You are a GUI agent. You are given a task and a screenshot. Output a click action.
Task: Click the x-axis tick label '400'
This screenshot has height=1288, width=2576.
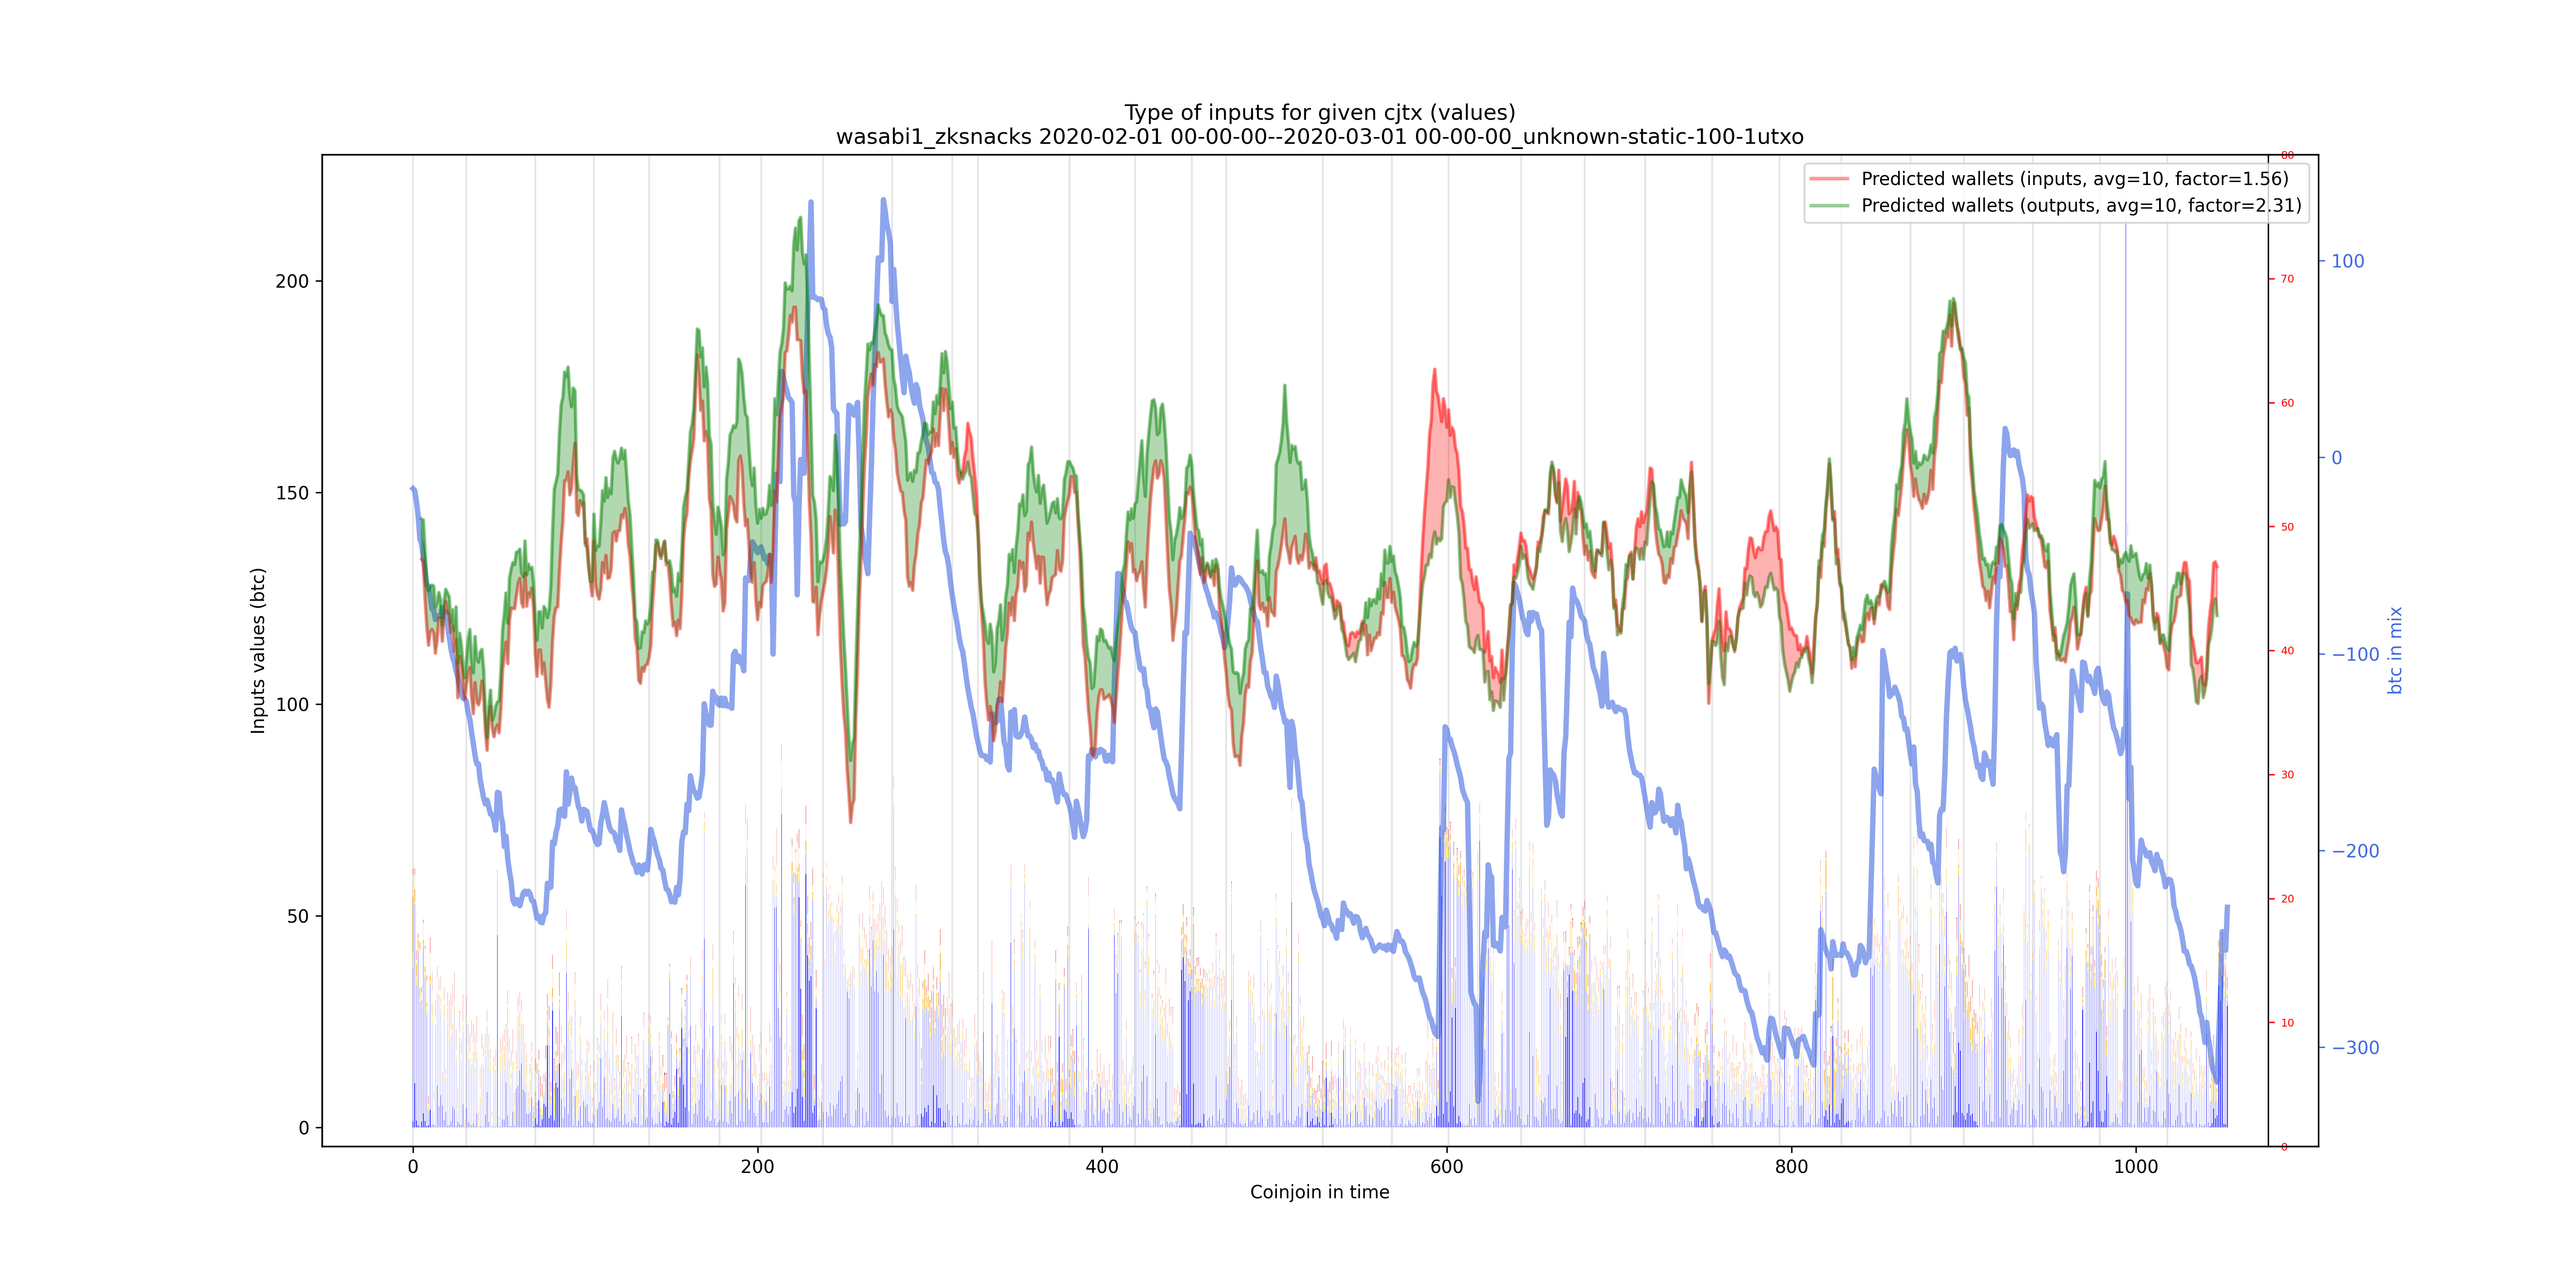click(x=1102, y=1166)
